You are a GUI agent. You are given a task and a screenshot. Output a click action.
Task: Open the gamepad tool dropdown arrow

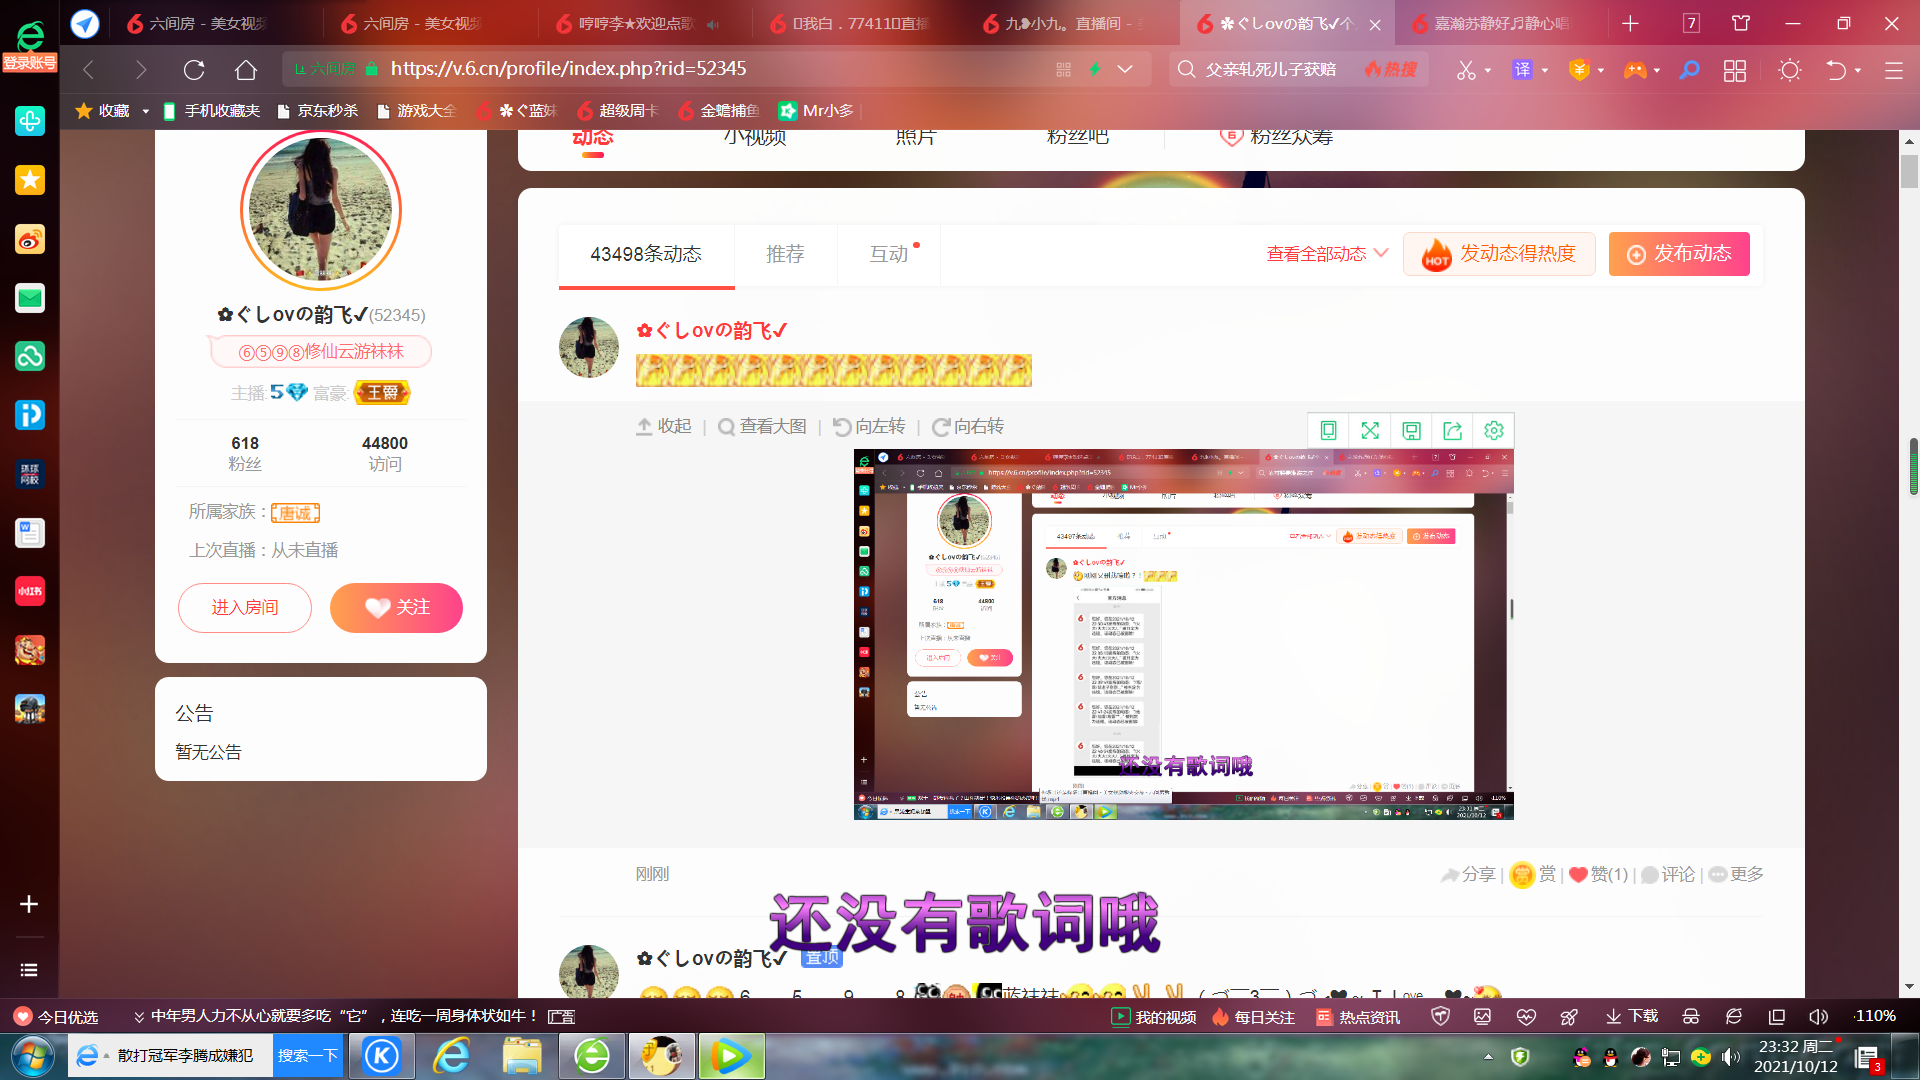pyautogui.click(x=1657, y=70)
